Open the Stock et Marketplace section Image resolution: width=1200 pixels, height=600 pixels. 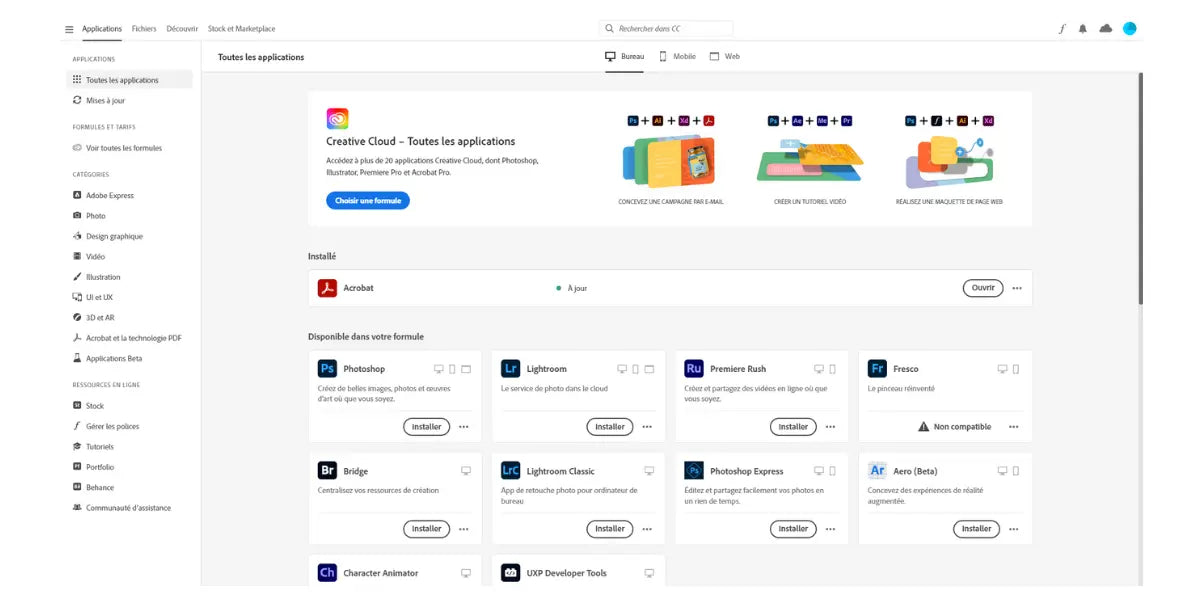(x=241, y=28)
